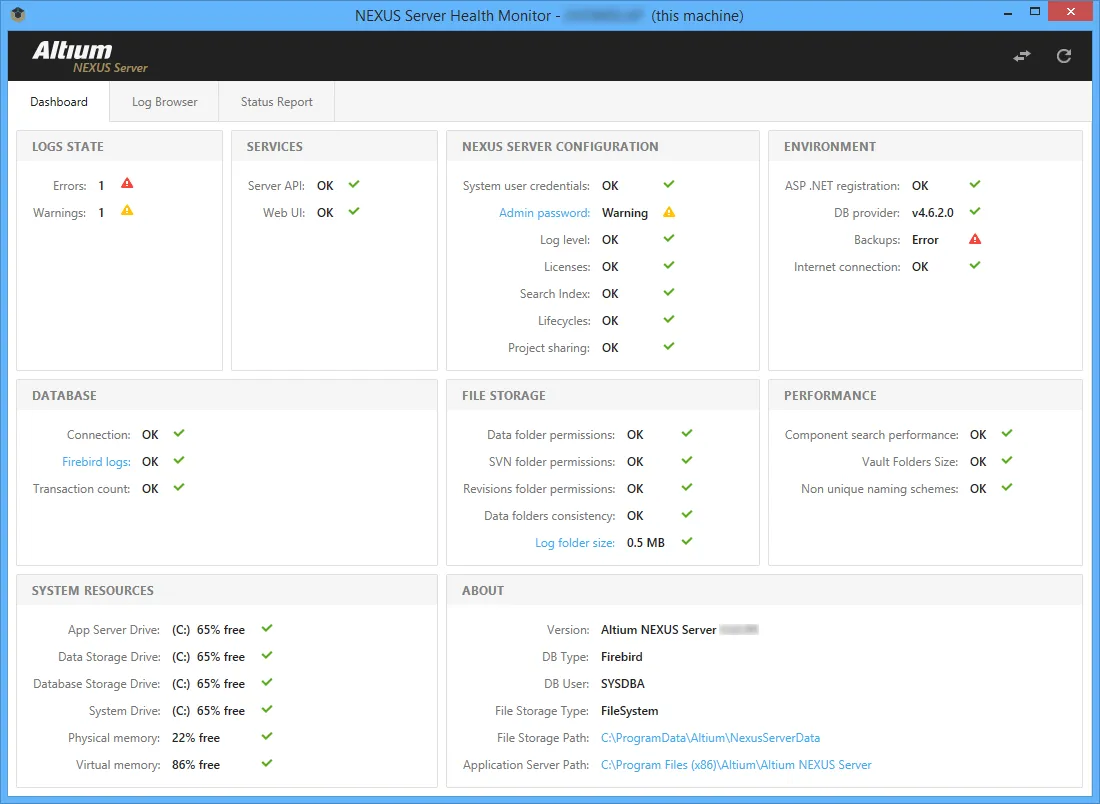The height and width of the screenshot is (804, 1100).
Task: Click the check icon for Transaction count
Action: point(179,488)
